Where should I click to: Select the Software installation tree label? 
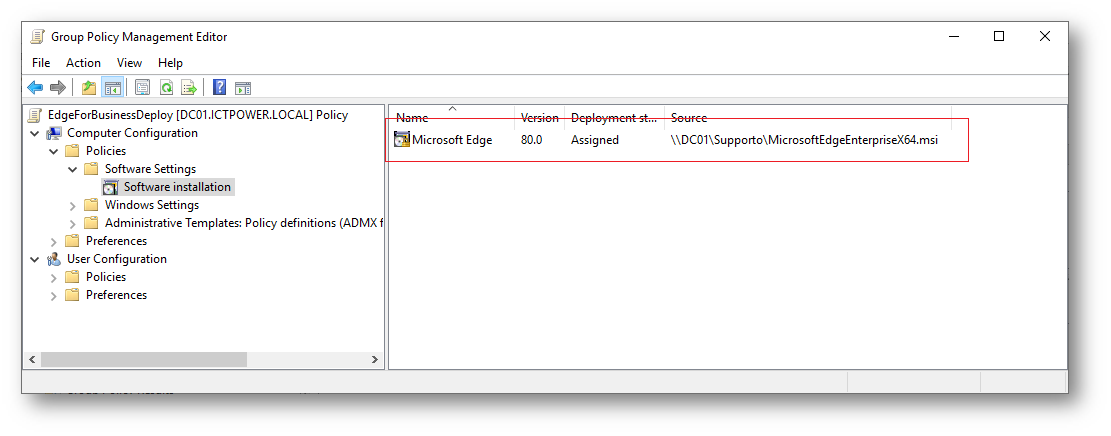177,187
